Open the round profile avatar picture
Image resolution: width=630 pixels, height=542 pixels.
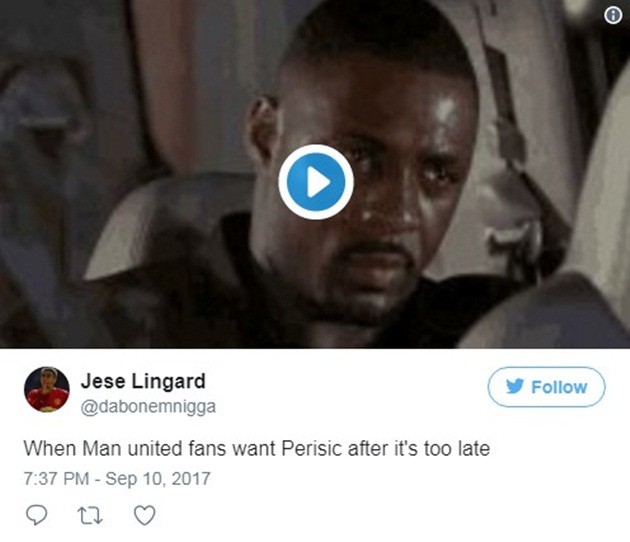tap(47, 389)
